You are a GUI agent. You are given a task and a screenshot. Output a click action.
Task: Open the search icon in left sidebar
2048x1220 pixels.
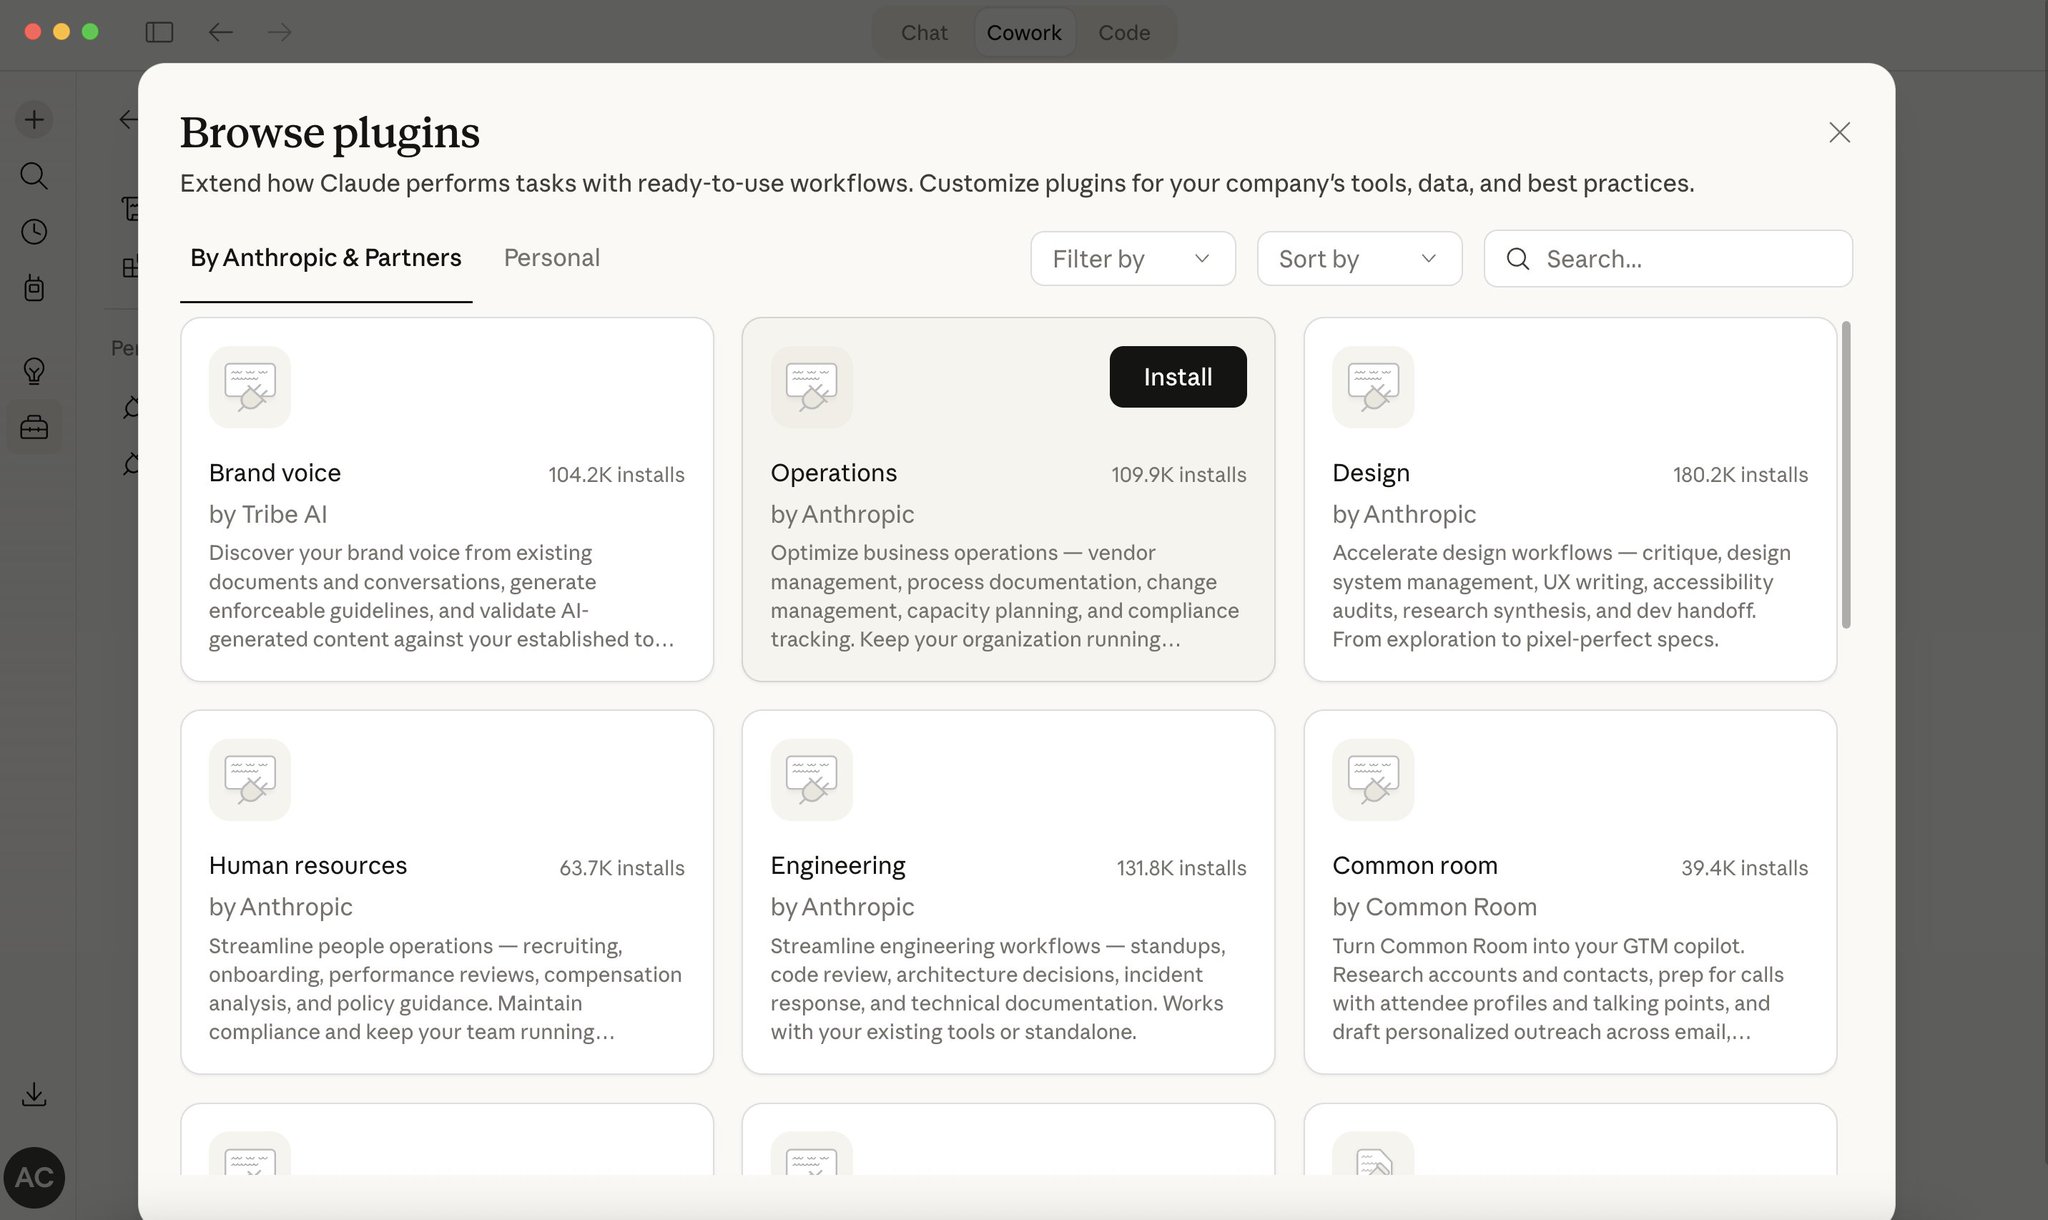tap(34, 176)
